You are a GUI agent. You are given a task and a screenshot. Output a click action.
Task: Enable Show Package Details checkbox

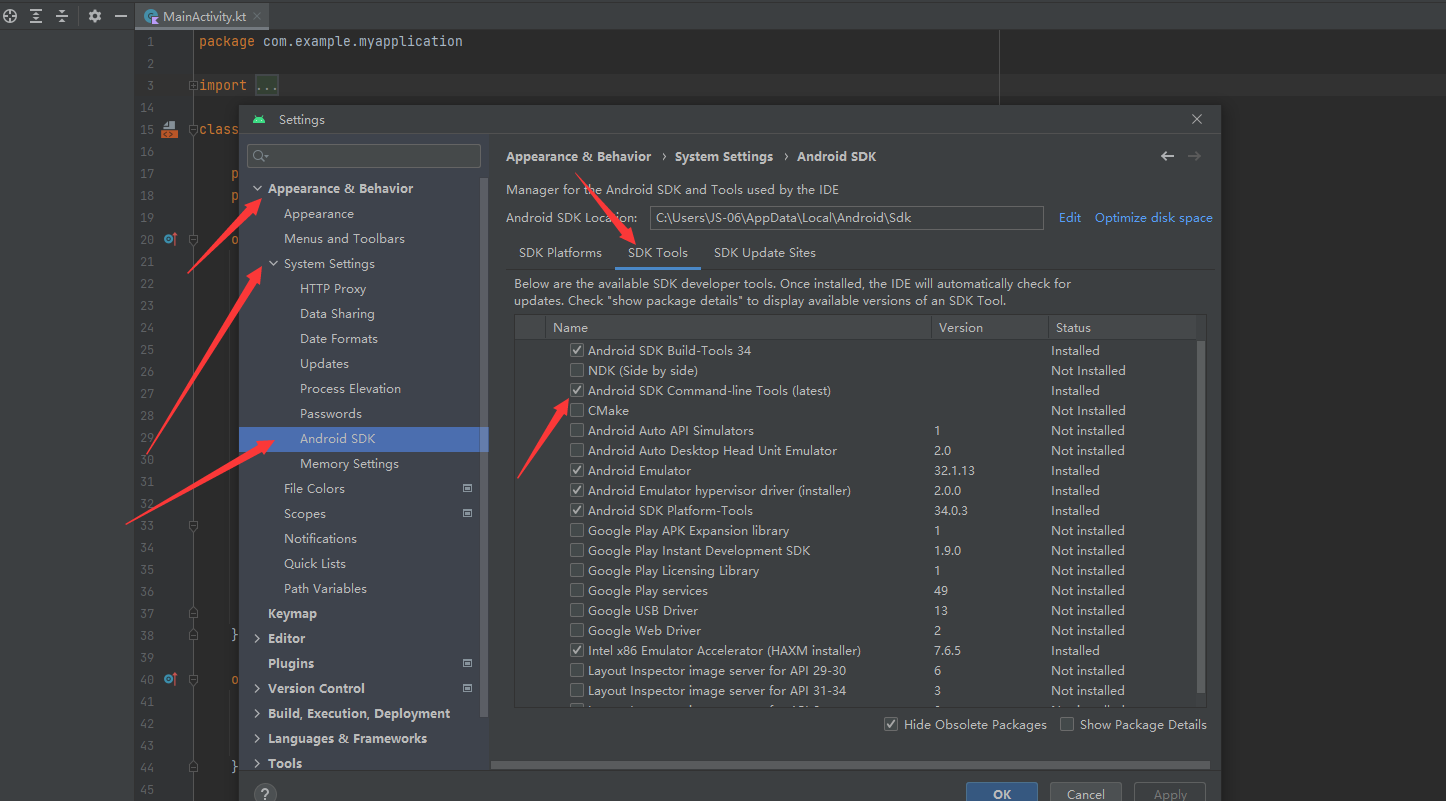tap(1067, 724)
